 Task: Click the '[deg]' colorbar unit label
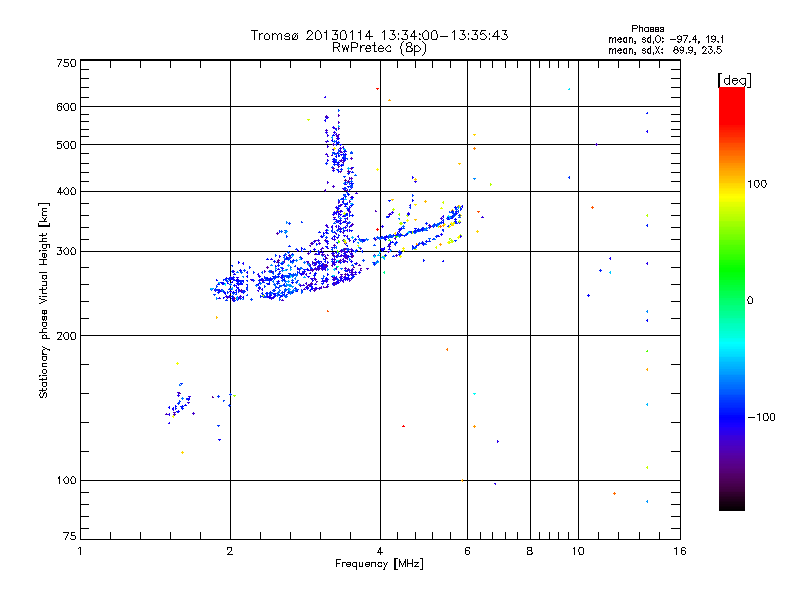pos(734,80)
